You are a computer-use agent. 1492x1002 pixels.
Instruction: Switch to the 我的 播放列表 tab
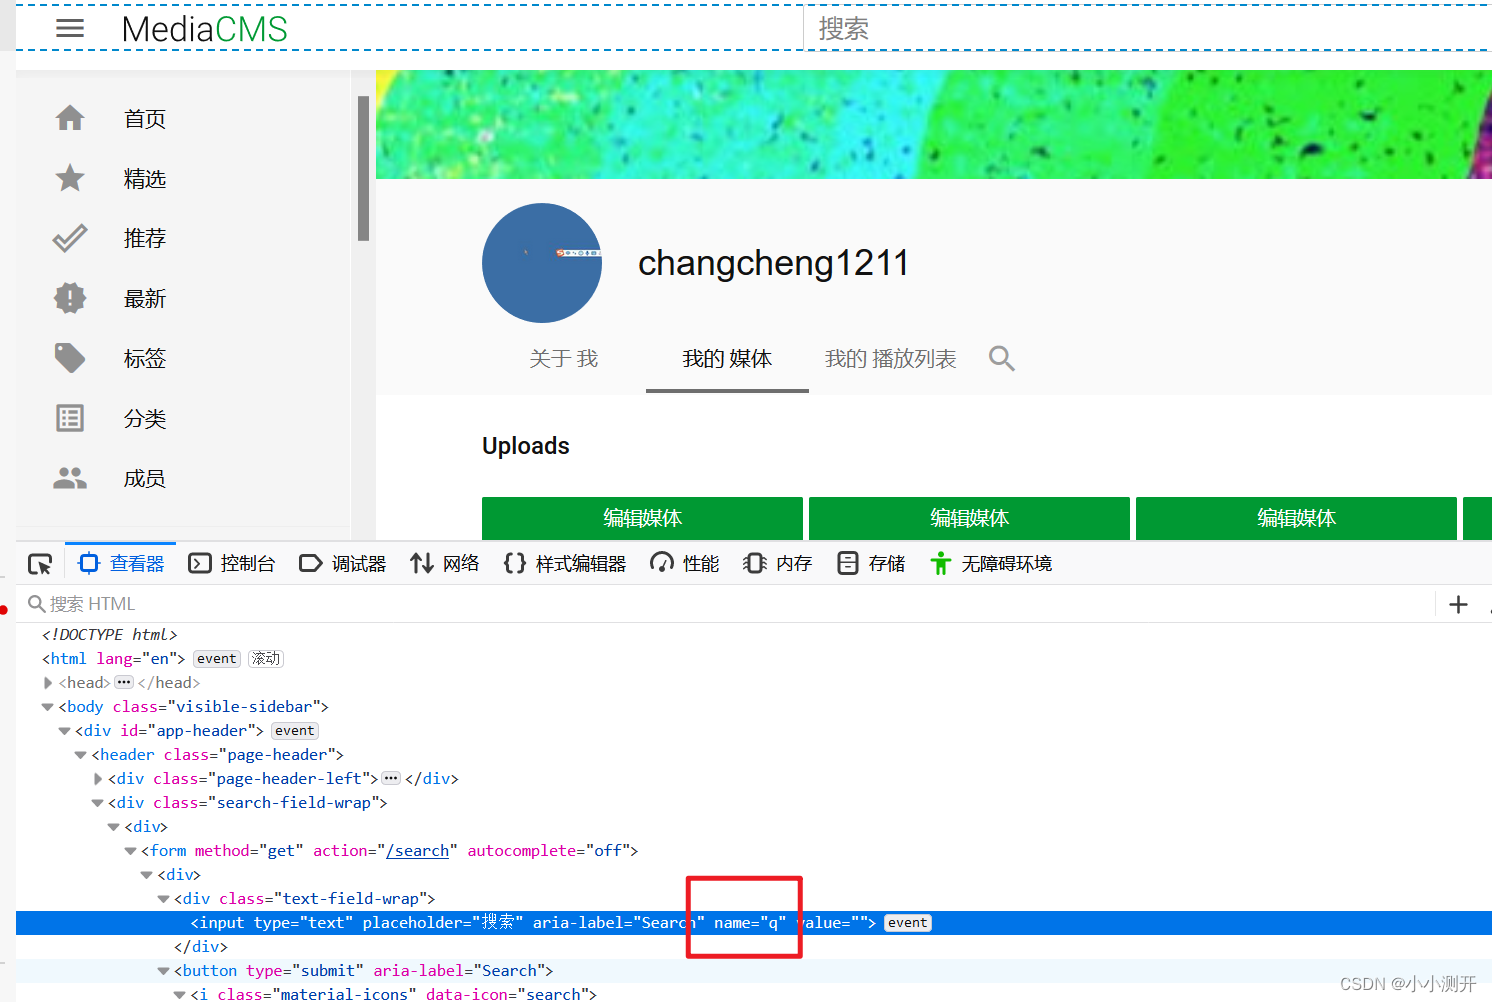point(891,359)
